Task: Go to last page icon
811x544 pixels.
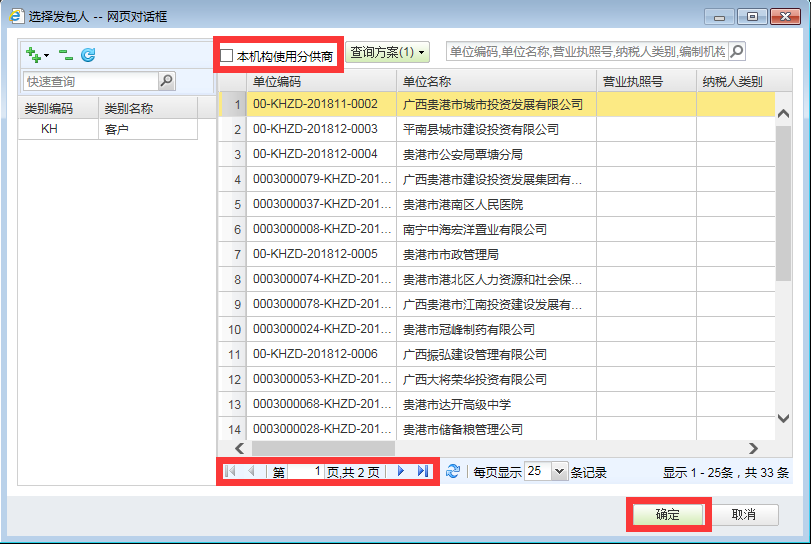Action: [423, 471]
